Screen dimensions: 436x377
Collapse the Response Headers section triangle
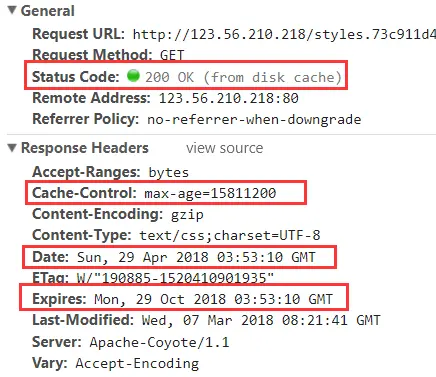[12, 148]
